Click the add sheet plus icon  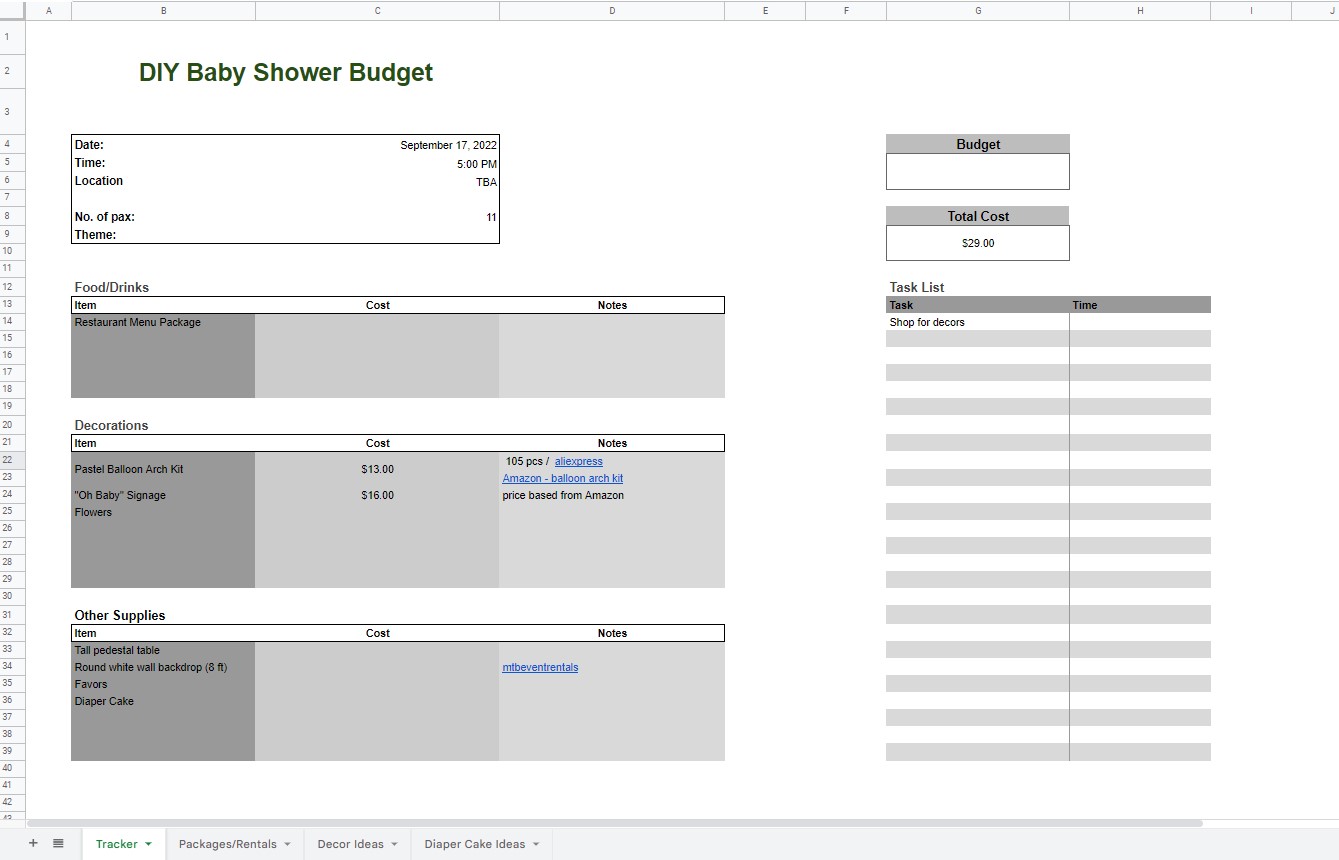click(33, 843)
